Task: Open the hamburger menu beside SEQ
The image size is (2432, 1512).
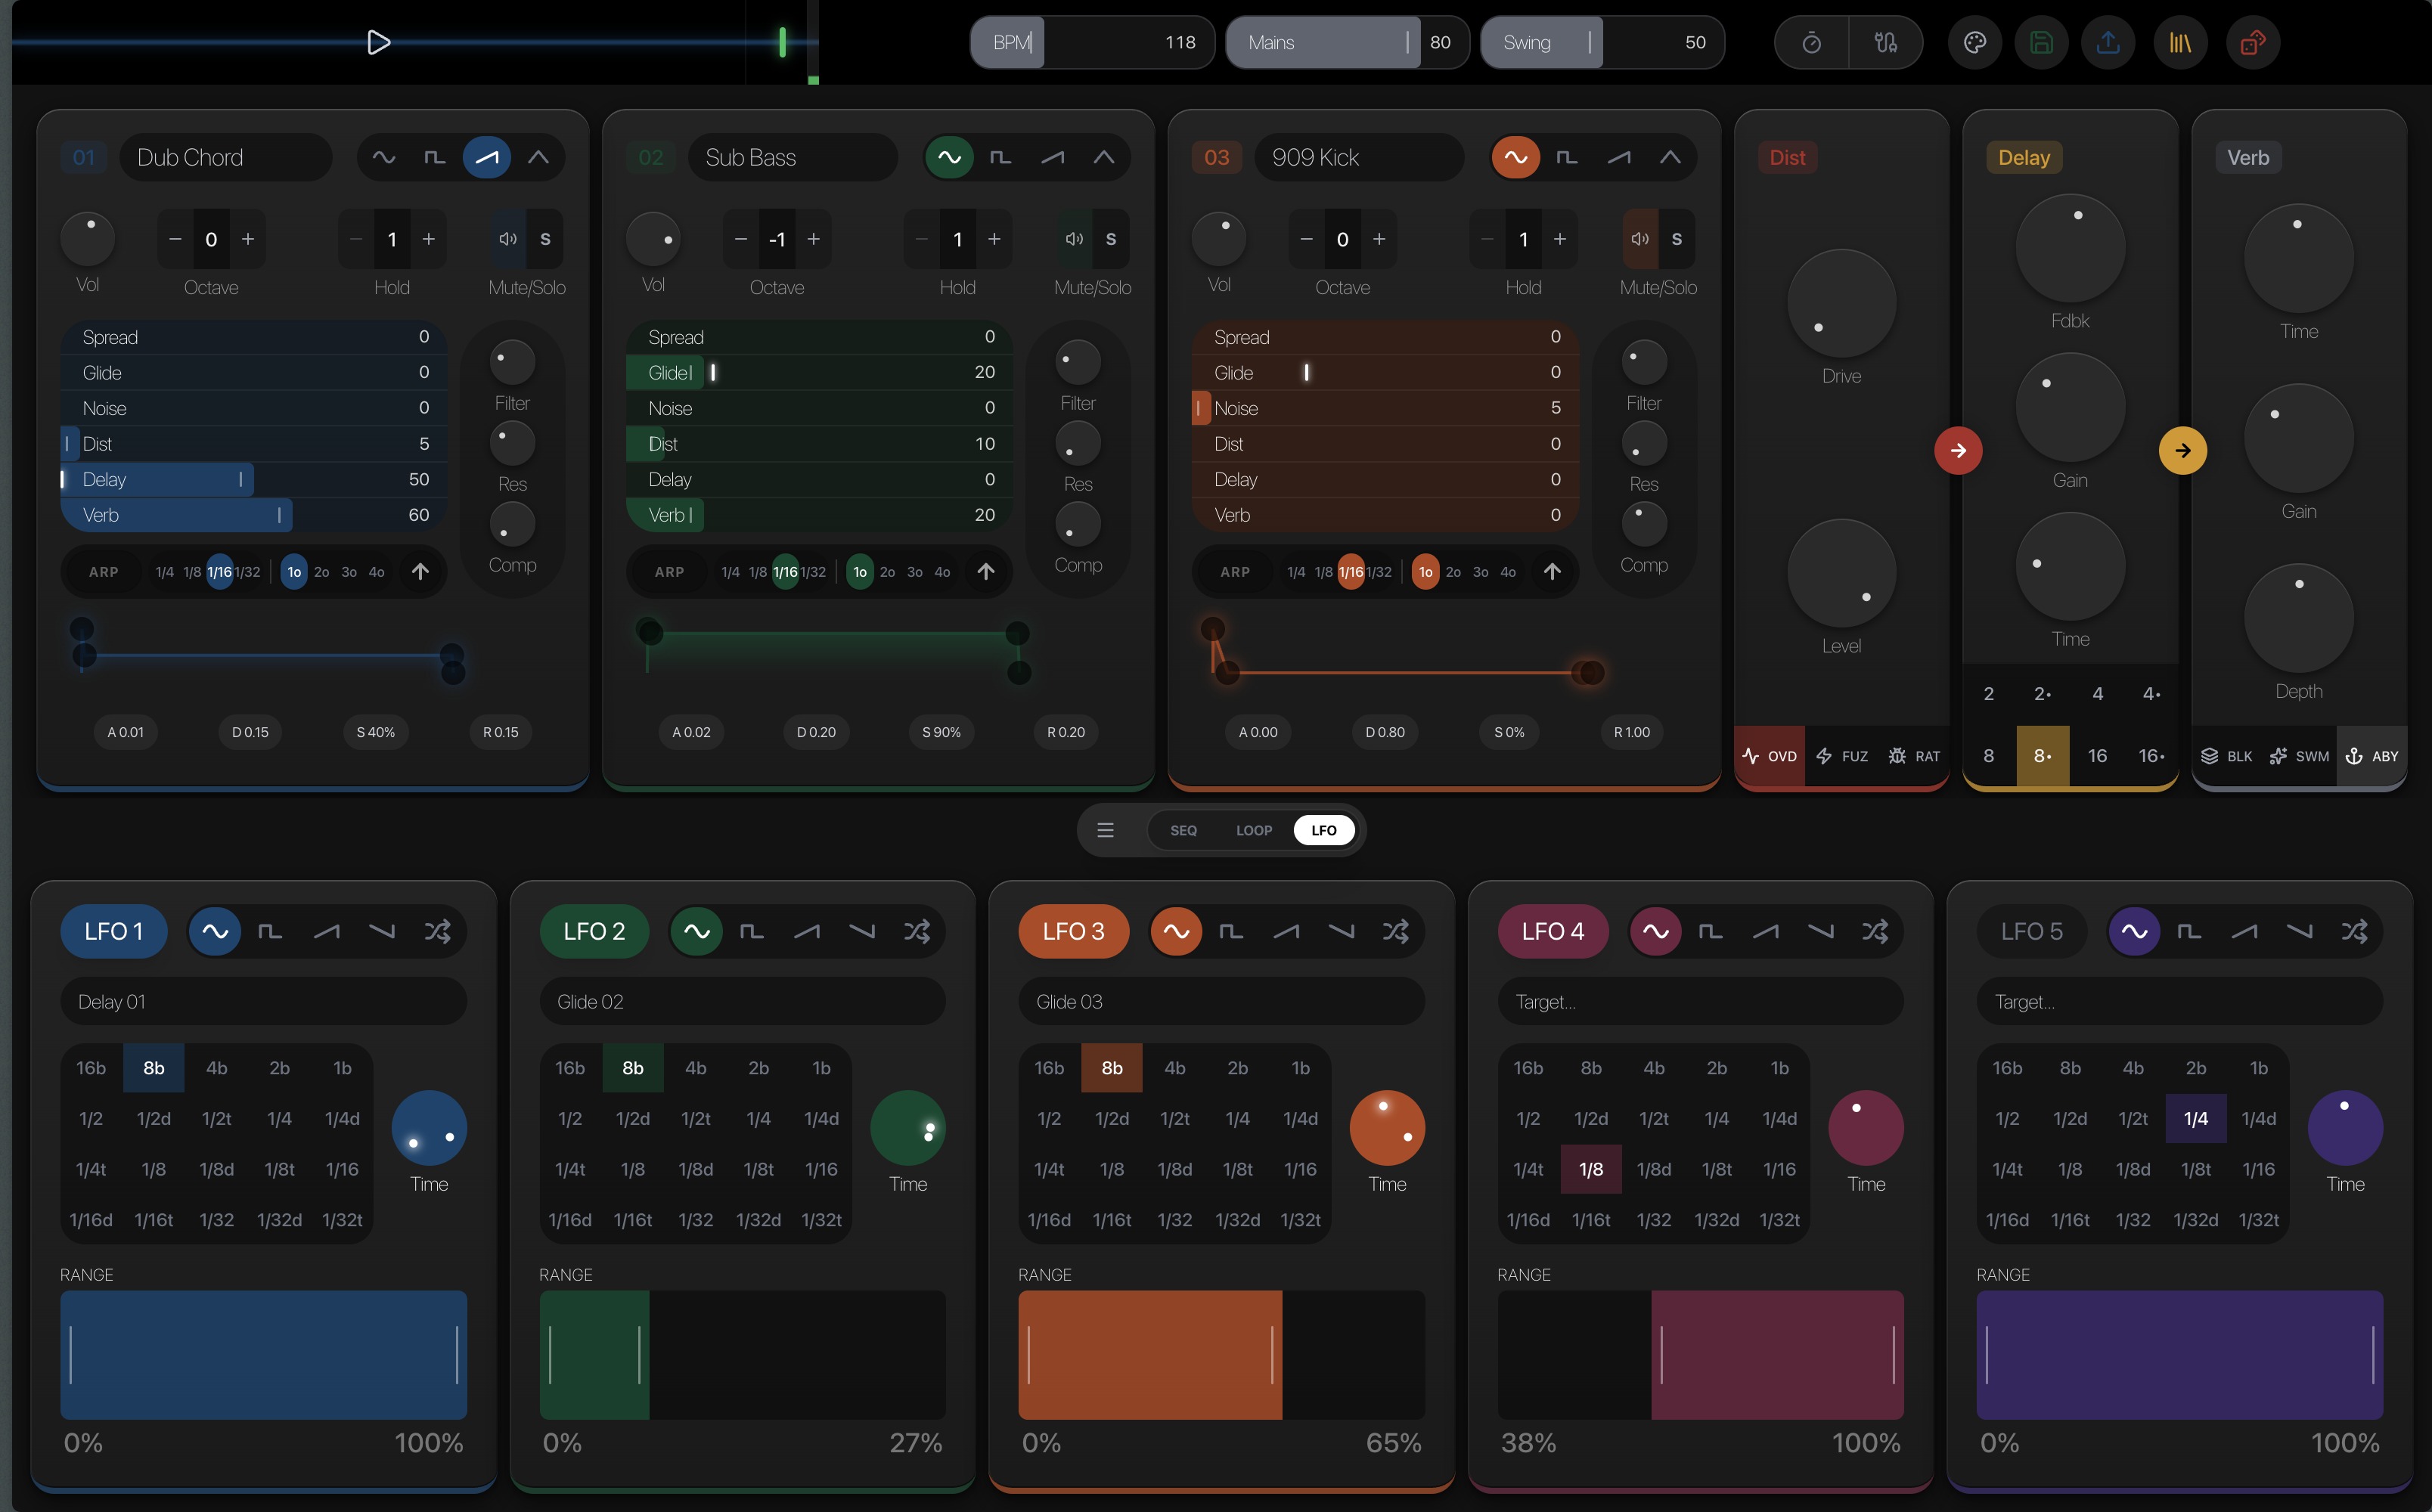Action: tap(1105, 830)
